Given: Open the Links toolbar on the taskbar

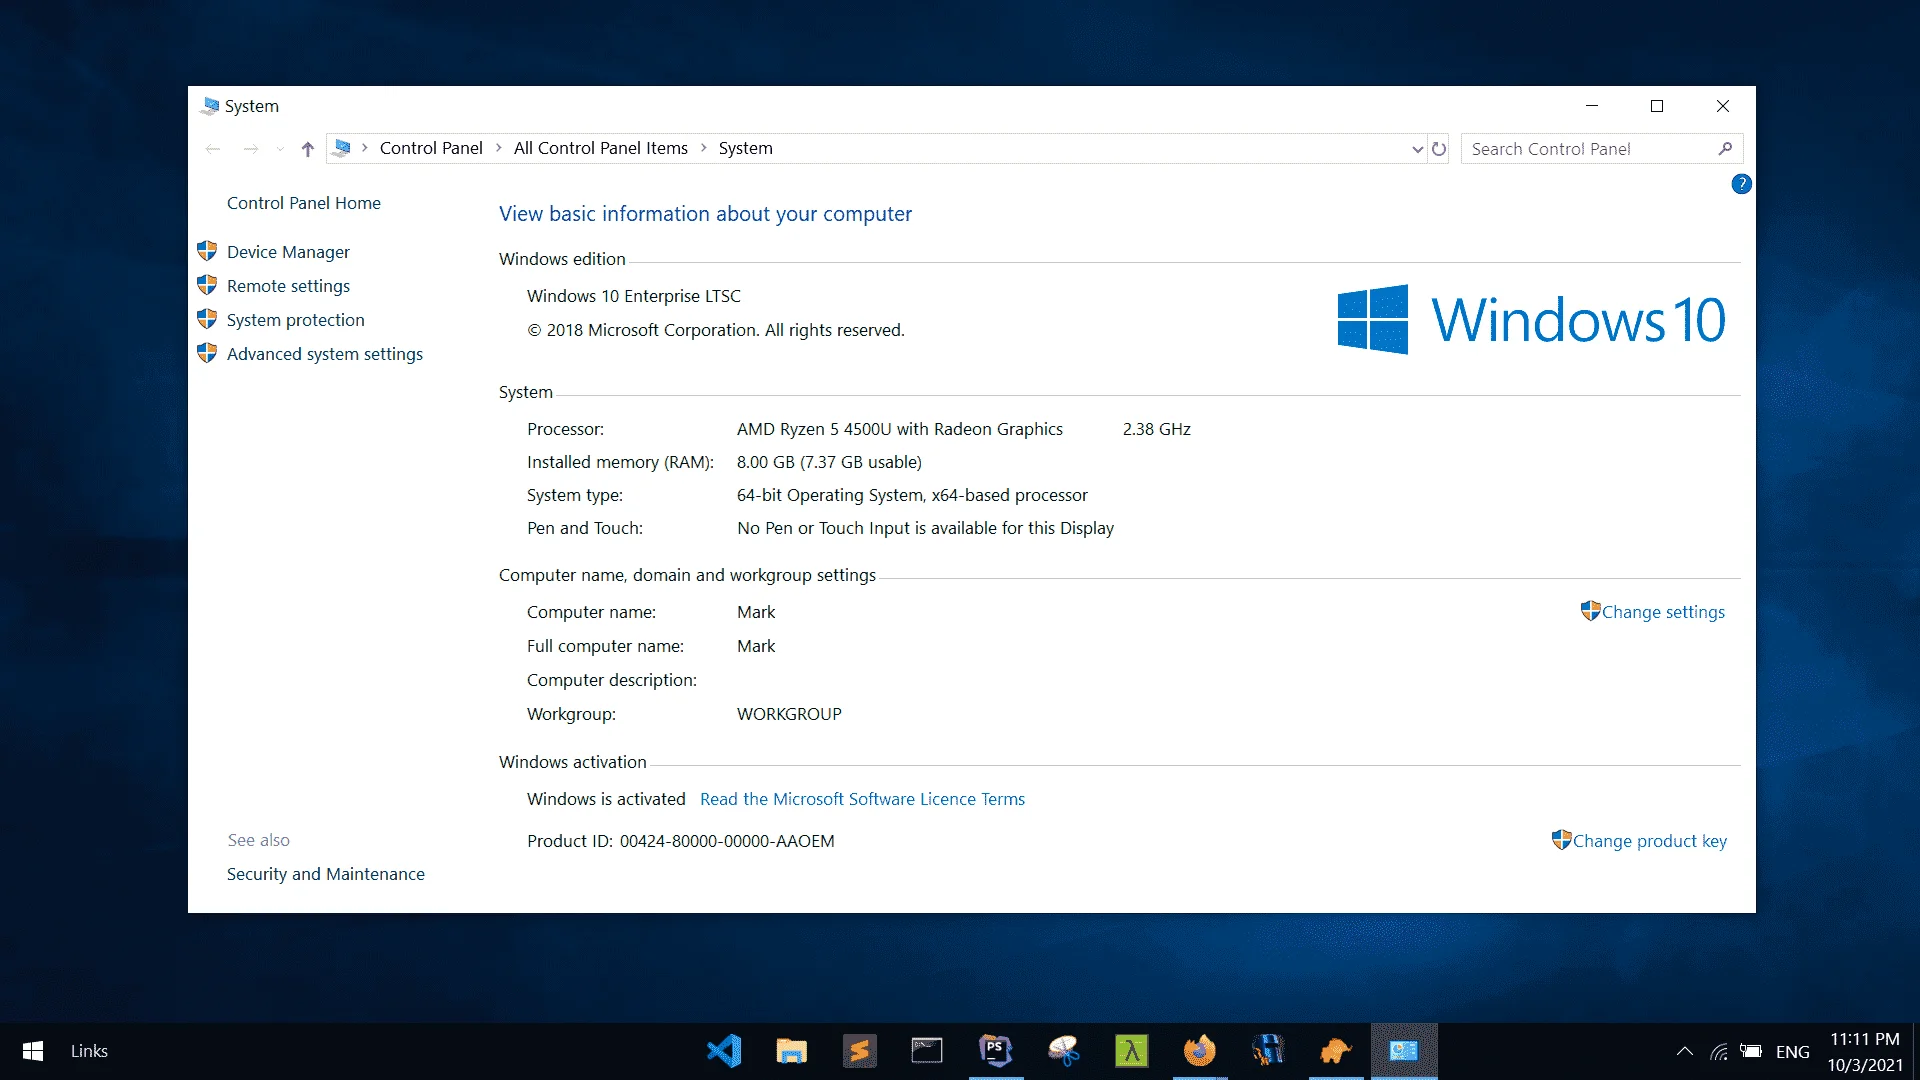Looking at the screenshot, I should (89, 1051).
